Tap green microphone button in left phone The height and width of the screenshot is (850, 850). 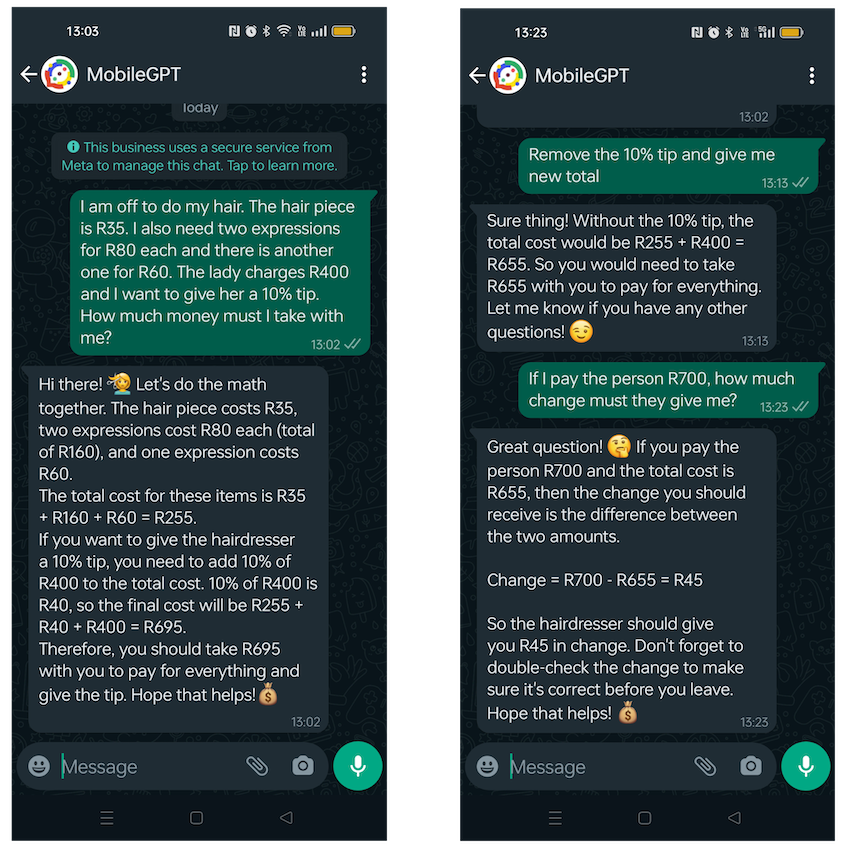click(x=358, y=766)
